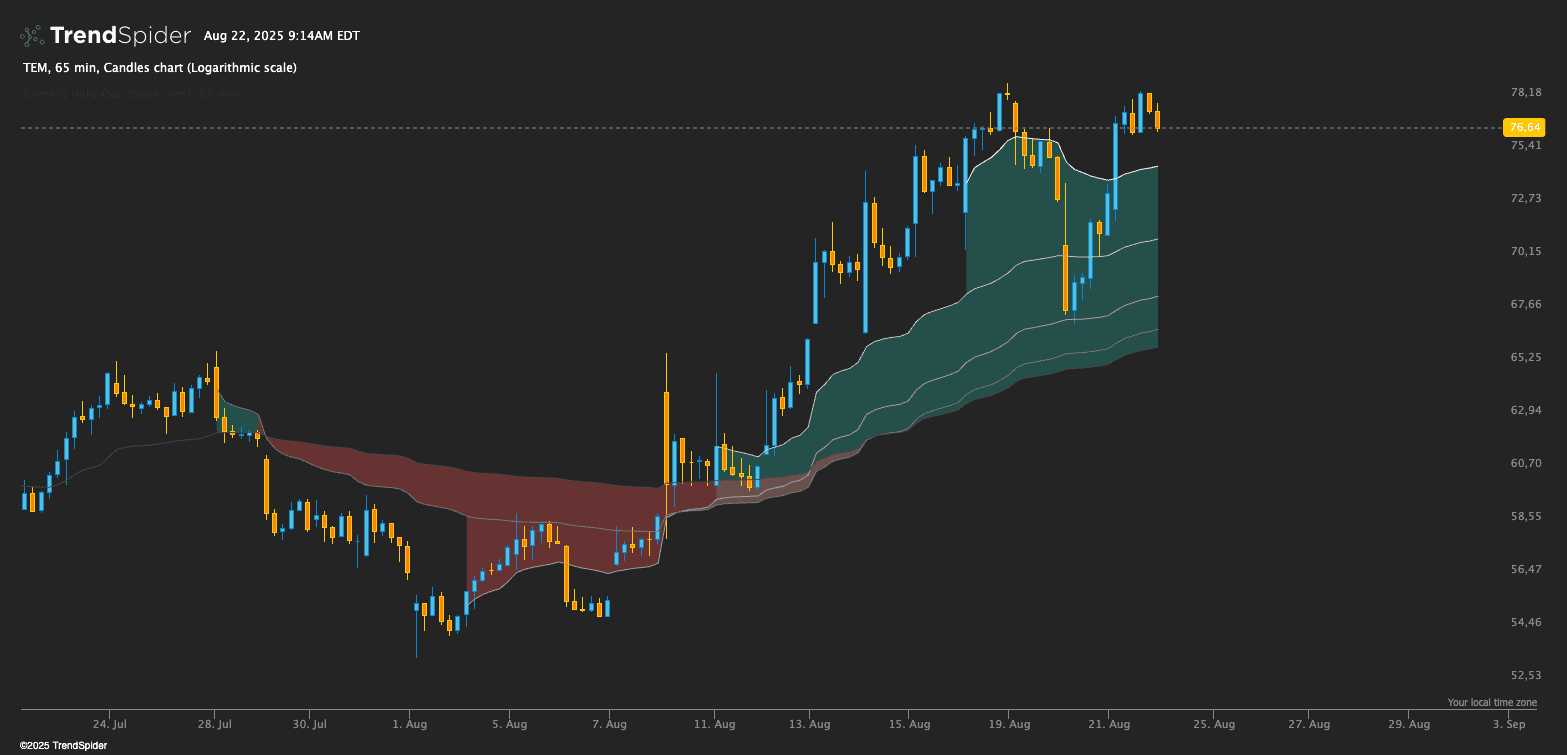This screenshot has height=755, width=1567.
Task: Select the 25. Aug date axis label
Action: click(x=1217, y=724)
